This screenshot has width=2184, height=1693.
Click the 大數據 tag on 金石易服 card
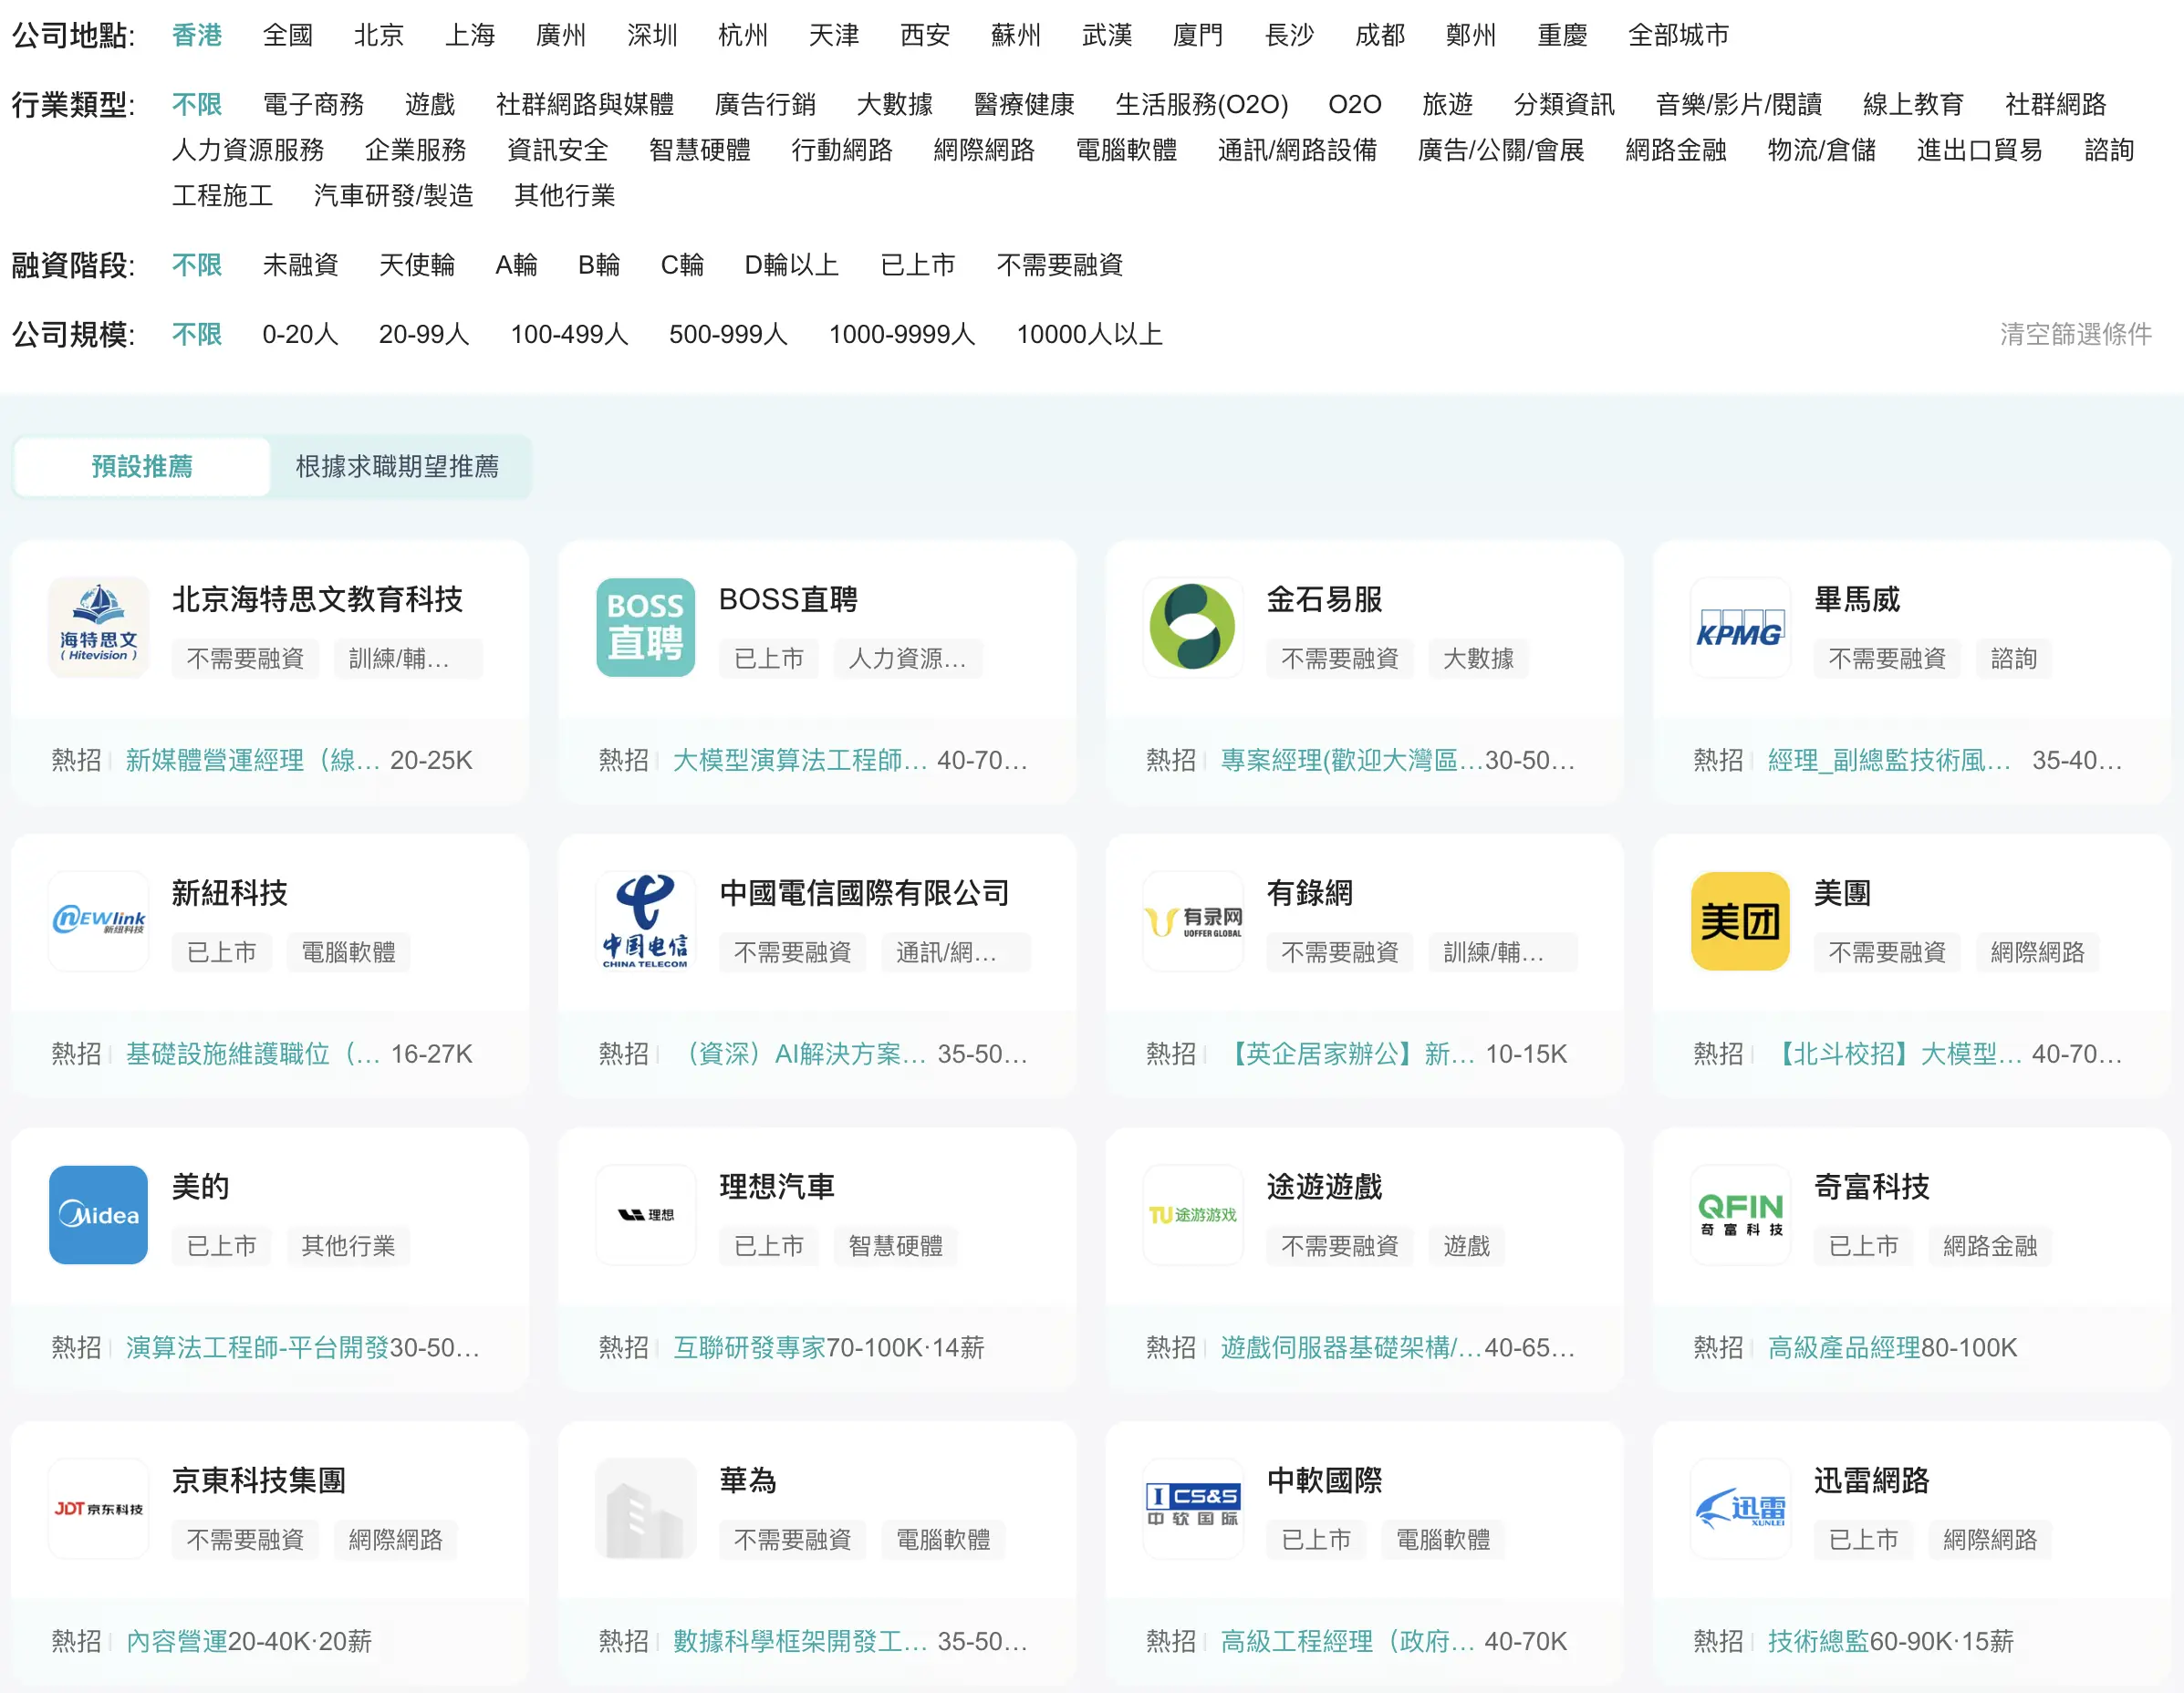tap(1477, 658)
